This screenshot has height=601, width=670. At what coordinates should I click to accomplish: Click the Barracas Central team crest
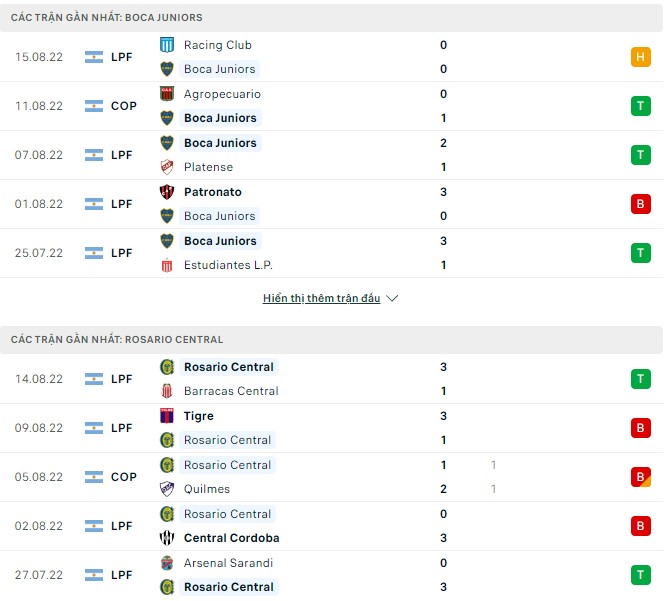[167, 391]
